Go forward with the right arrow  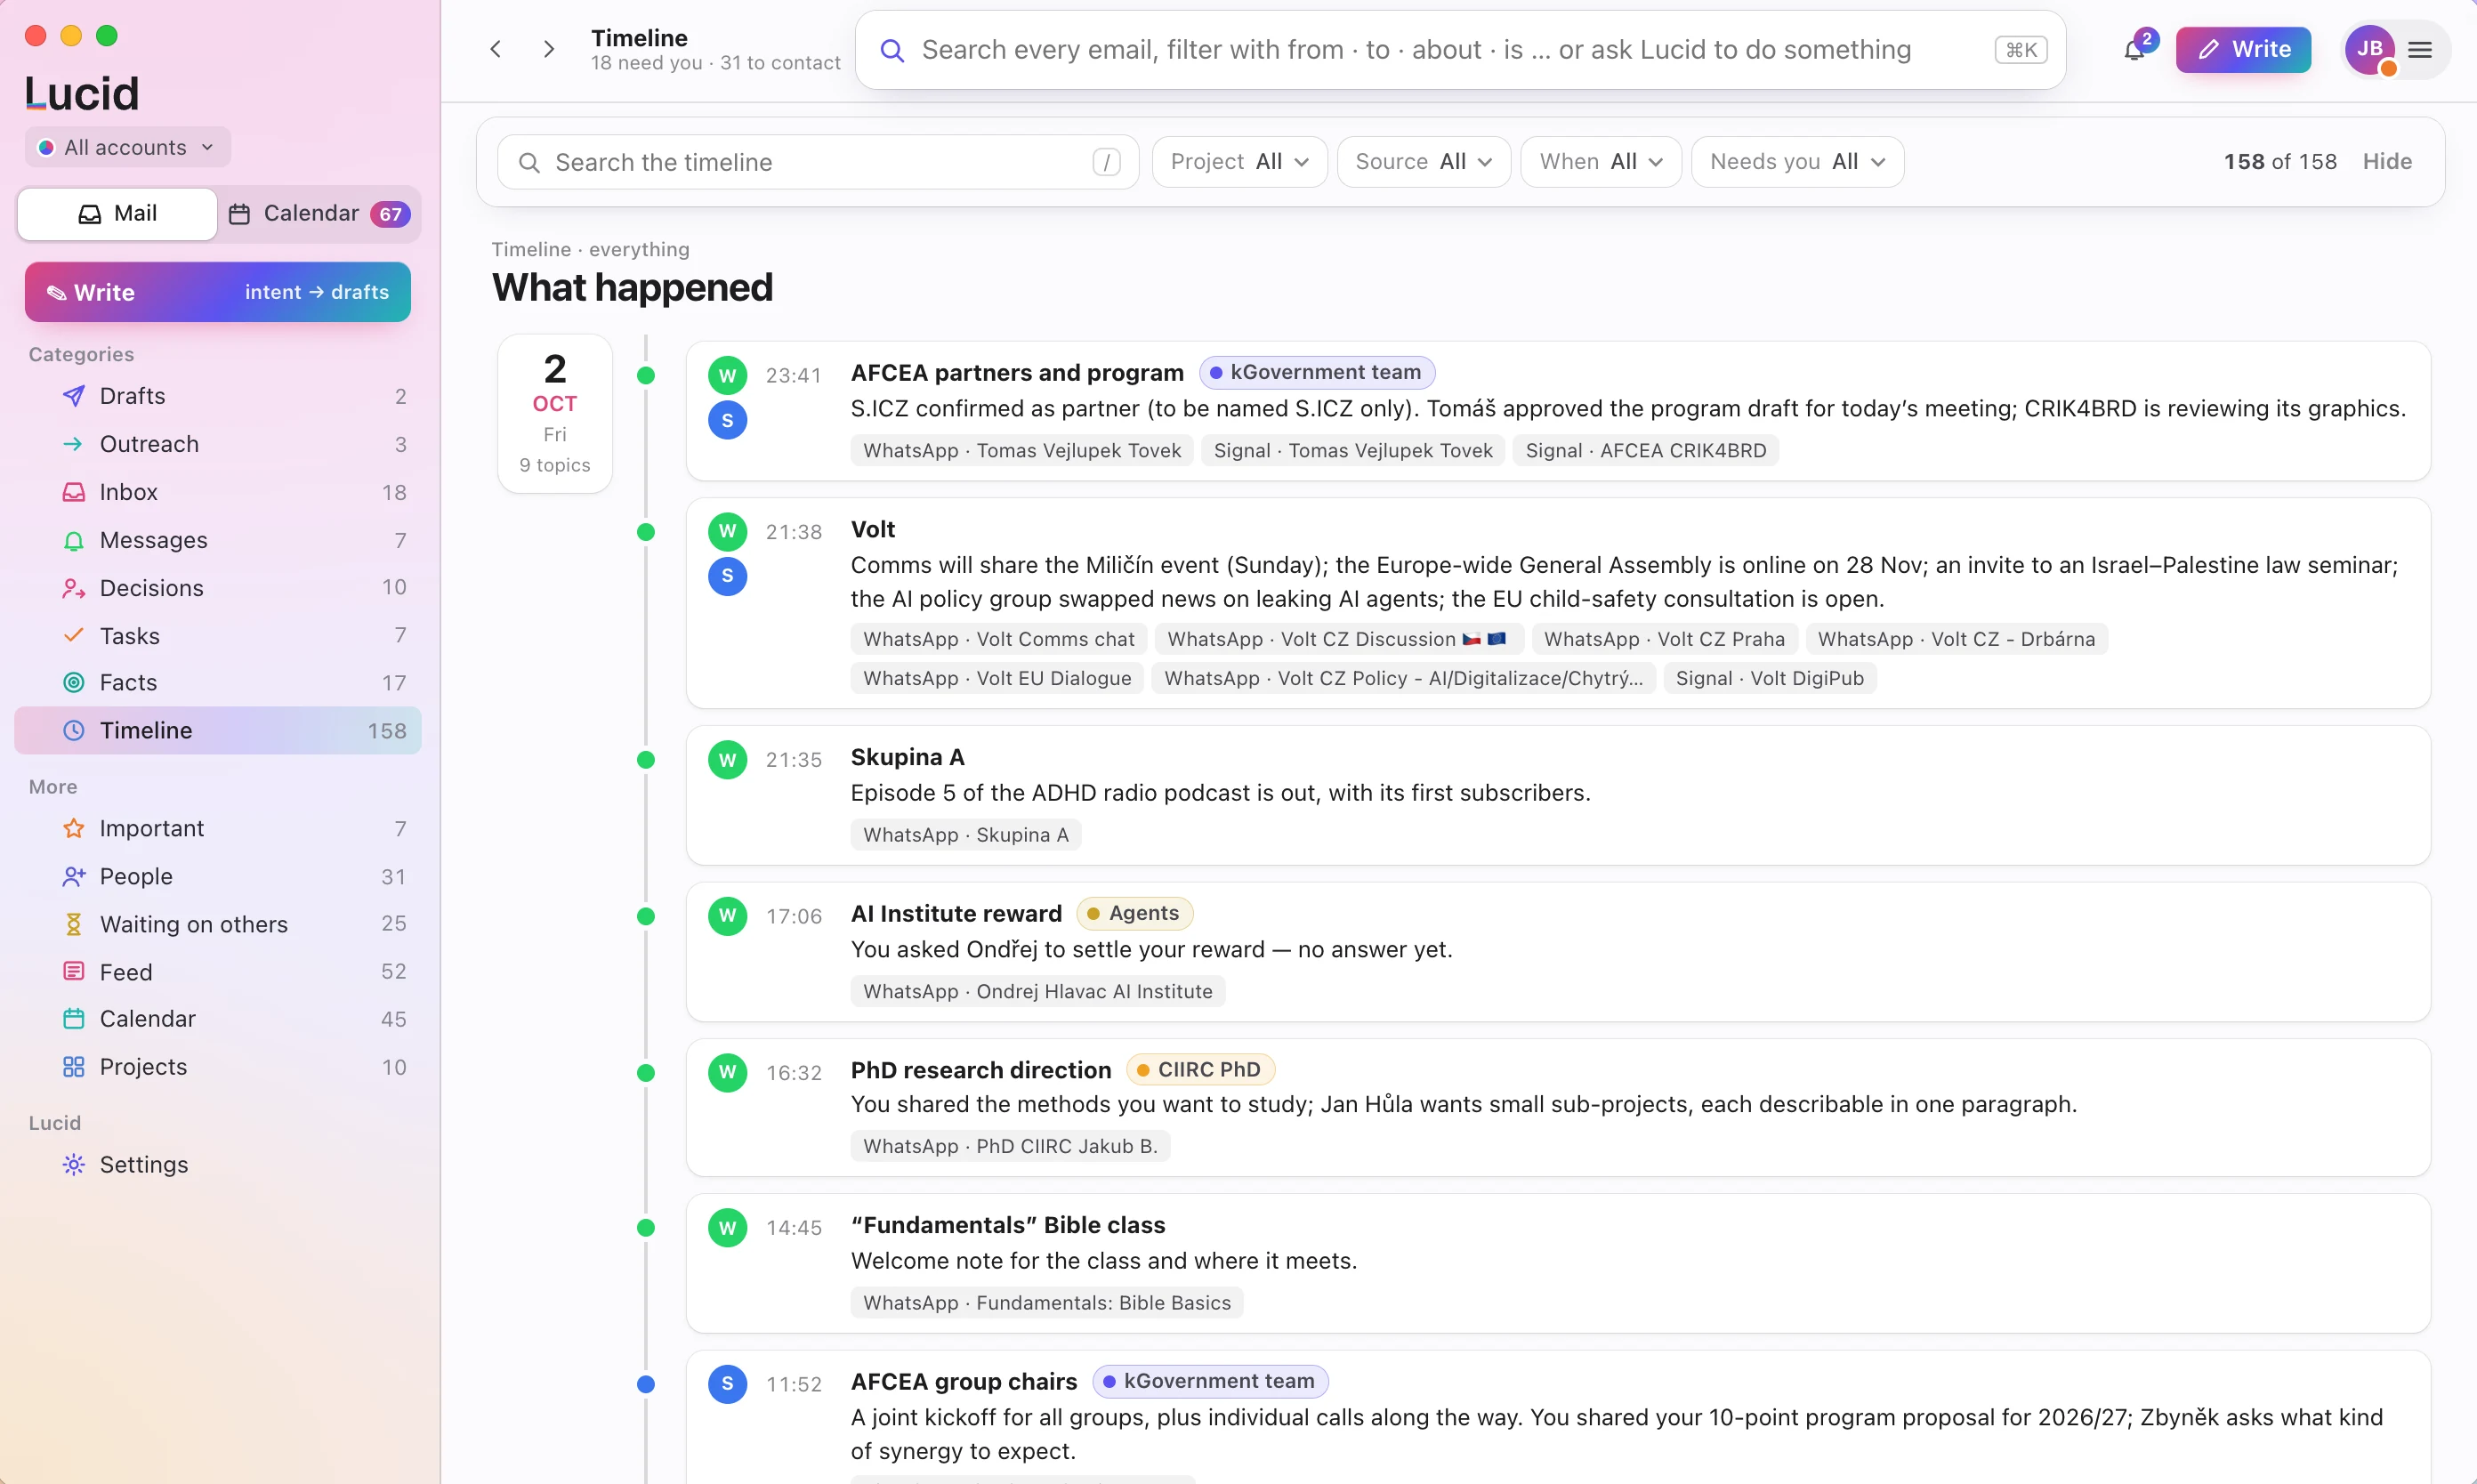[548, 49]
